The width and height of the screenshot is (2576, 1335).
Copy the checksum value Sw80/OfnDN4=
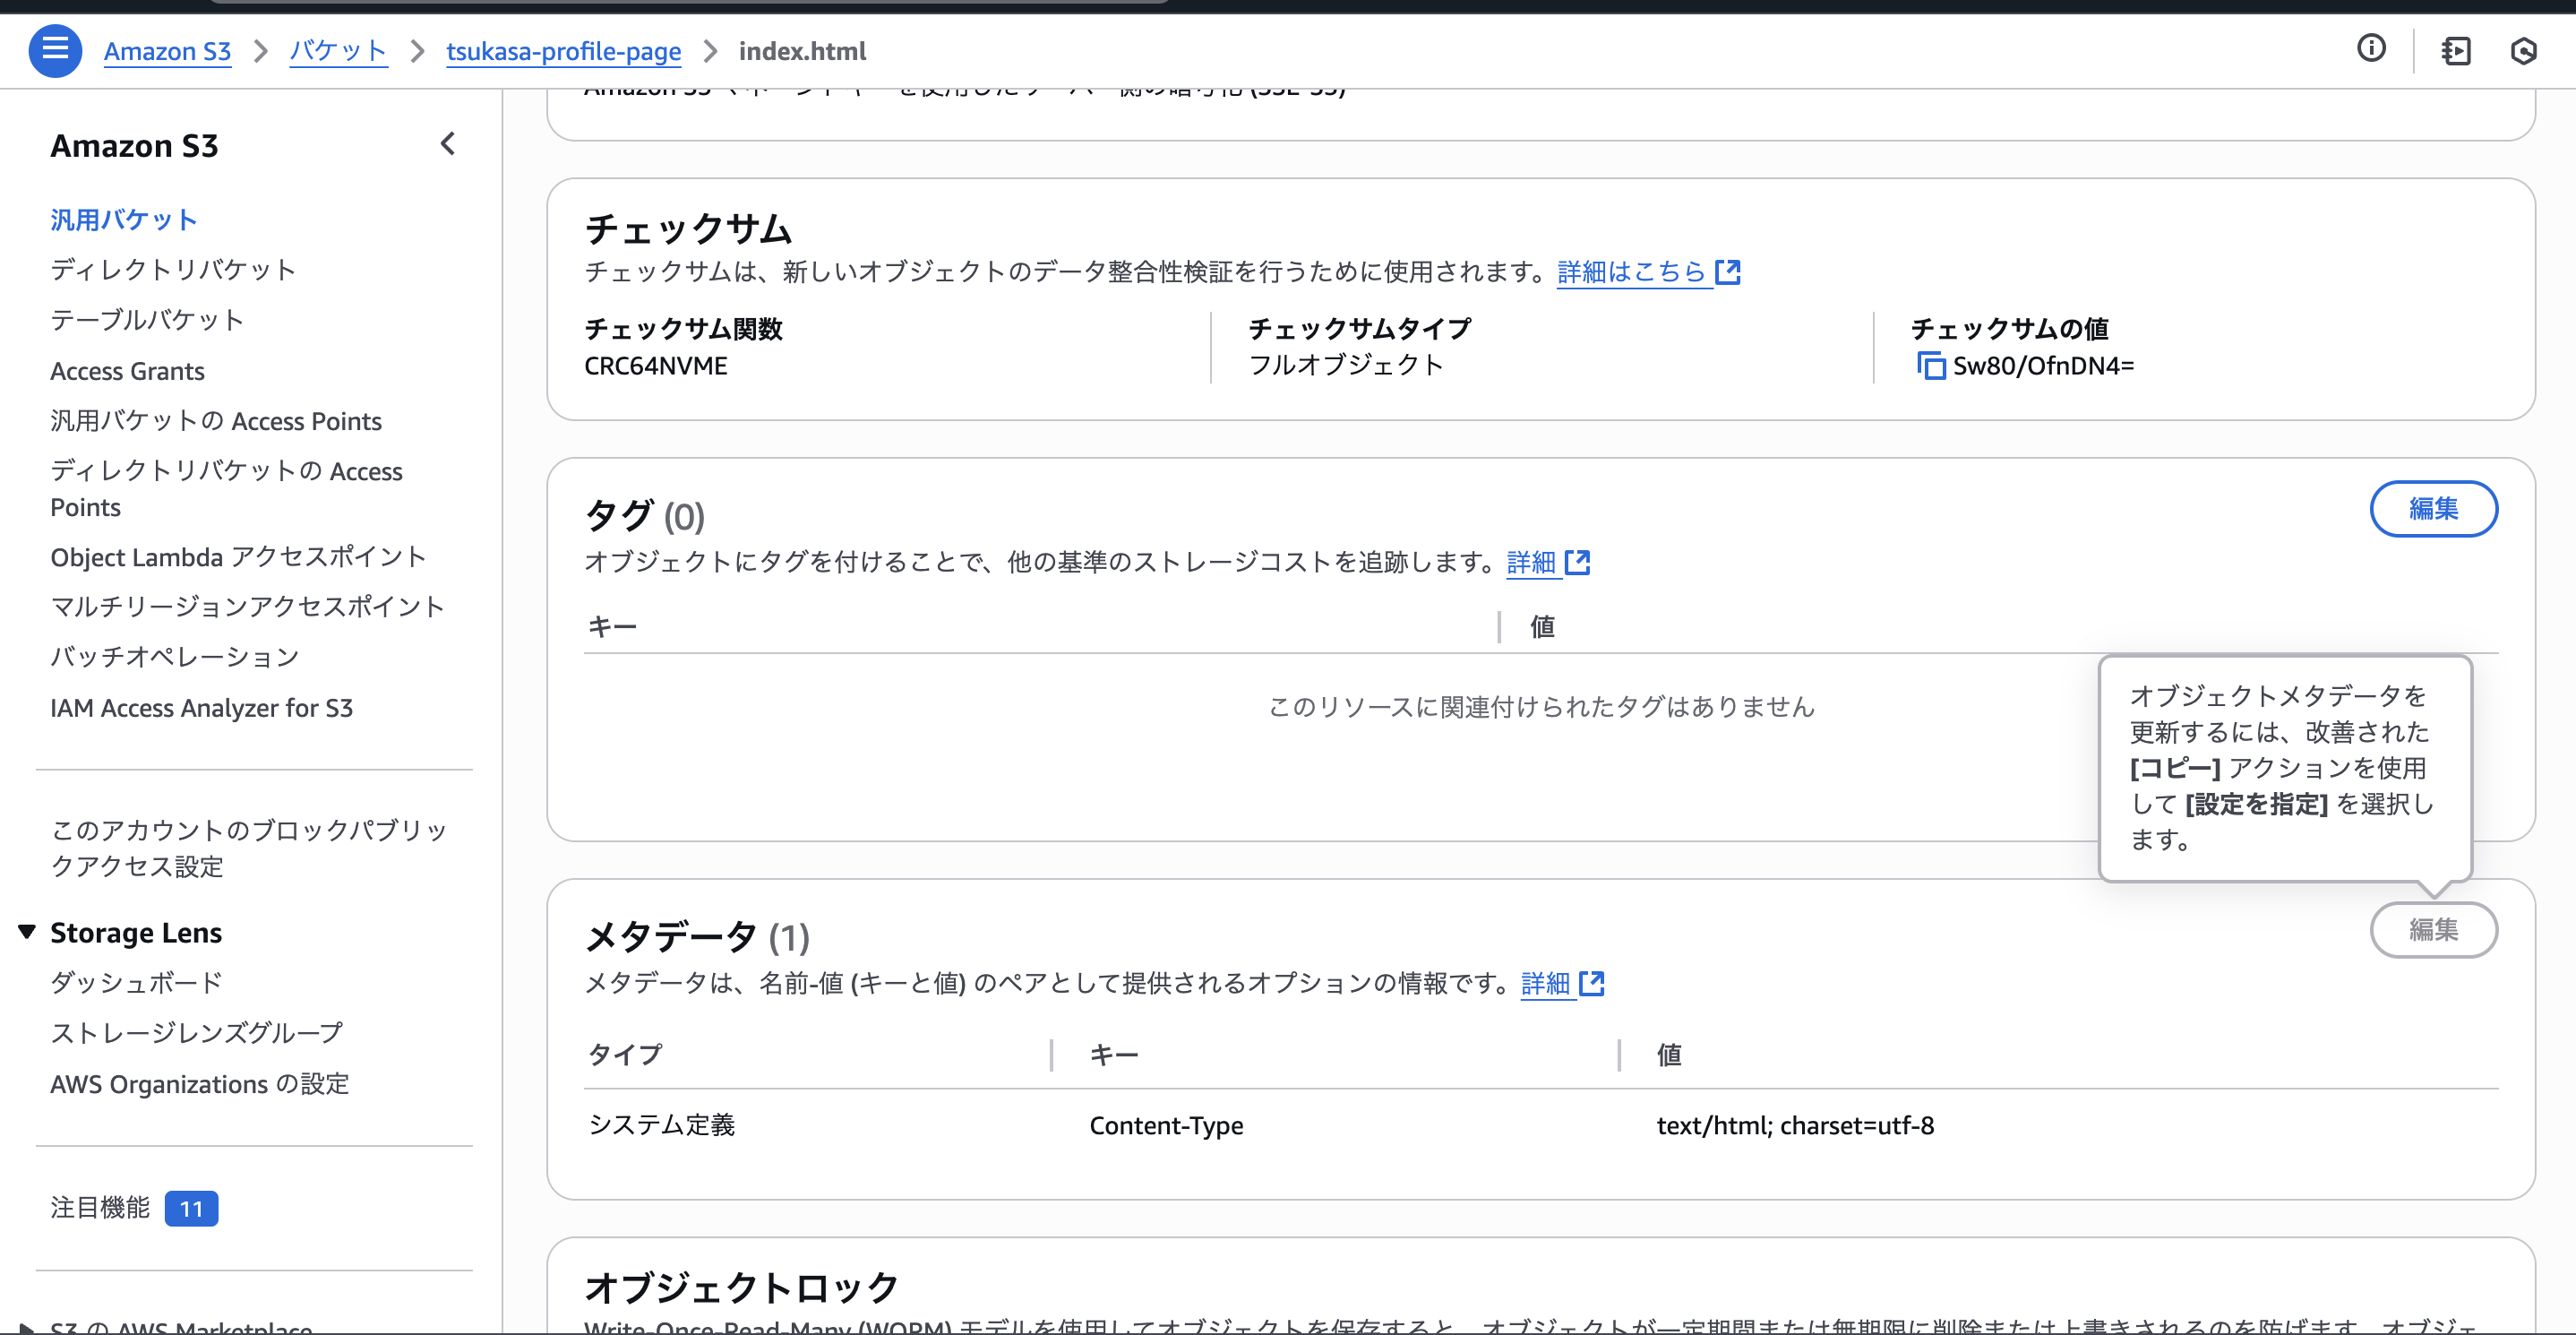1930,366
